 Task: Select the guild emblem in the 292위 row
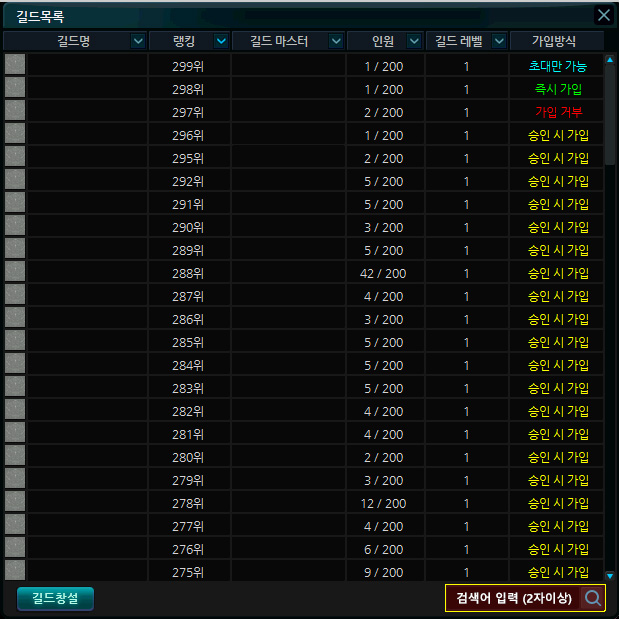(15, 180)
